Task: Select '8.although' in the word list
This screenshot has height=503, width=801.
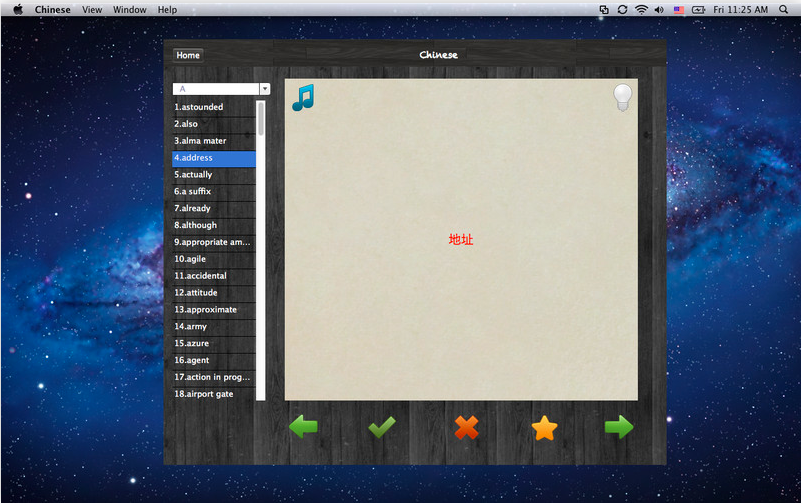Action: pos(214,225)
